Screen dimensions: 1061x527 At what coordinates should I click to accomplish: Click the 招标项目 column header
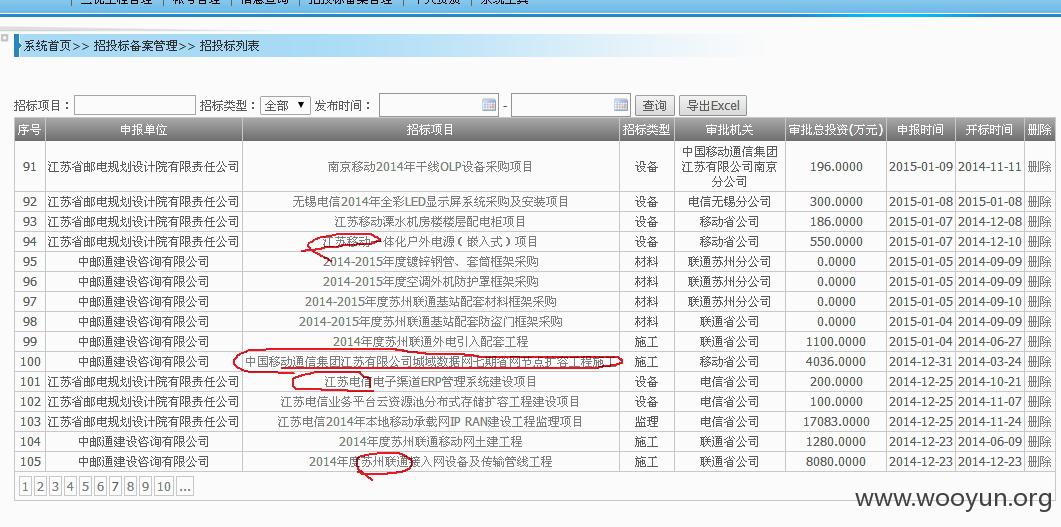click(430, 129)
